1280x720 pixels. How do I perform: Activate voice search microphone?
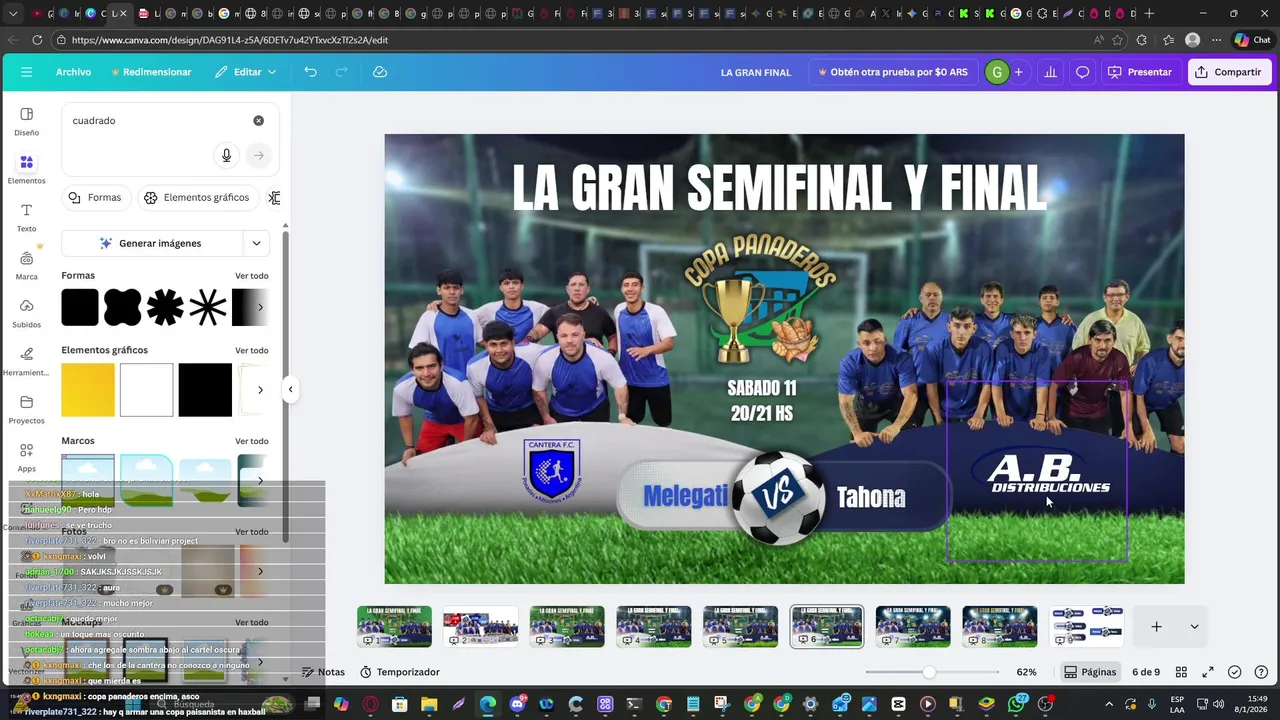tap(226, 155)
